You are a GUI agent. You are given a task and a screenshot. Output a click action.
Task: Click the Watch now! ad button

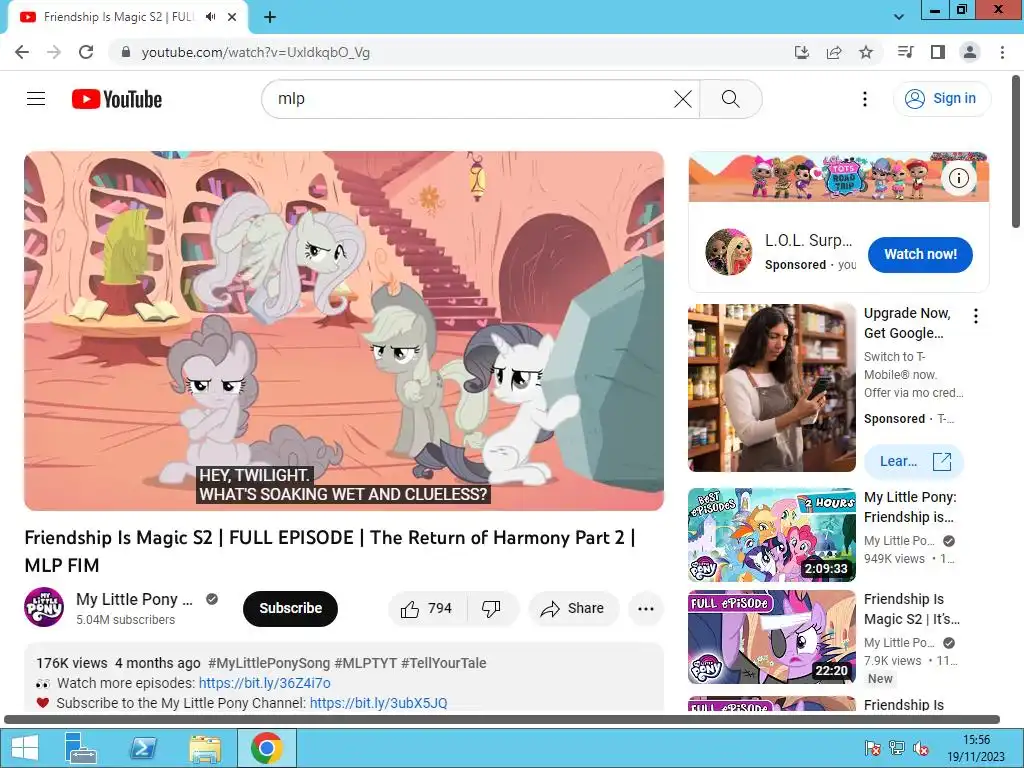click(920, 254)
